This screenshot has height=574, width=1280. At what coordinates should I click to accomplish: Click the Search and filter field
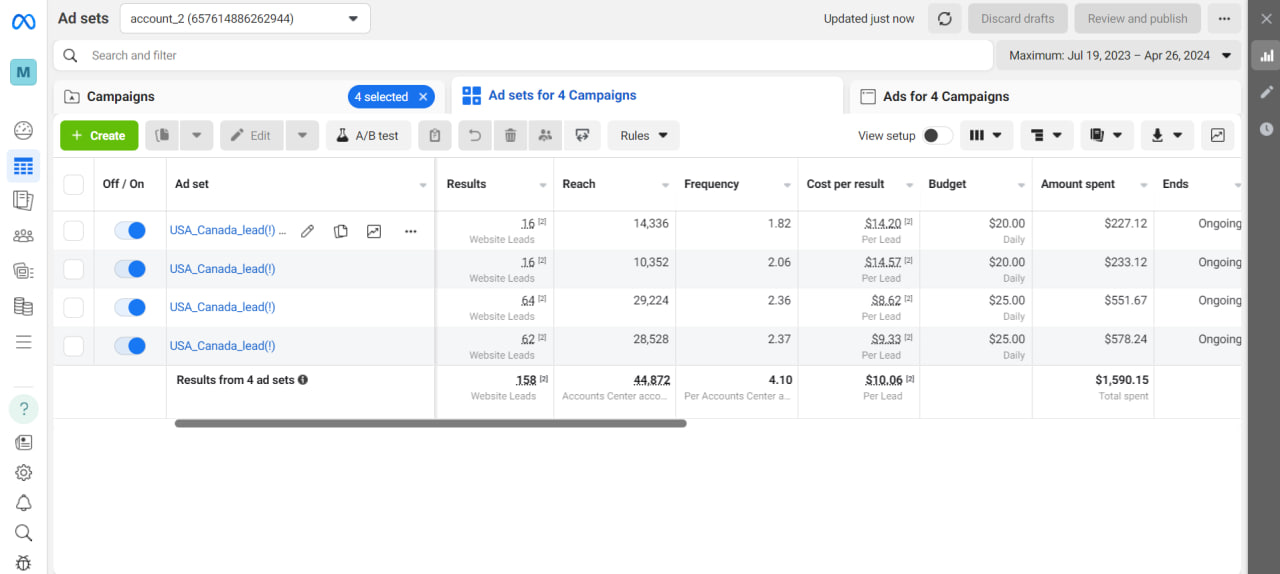522,55
